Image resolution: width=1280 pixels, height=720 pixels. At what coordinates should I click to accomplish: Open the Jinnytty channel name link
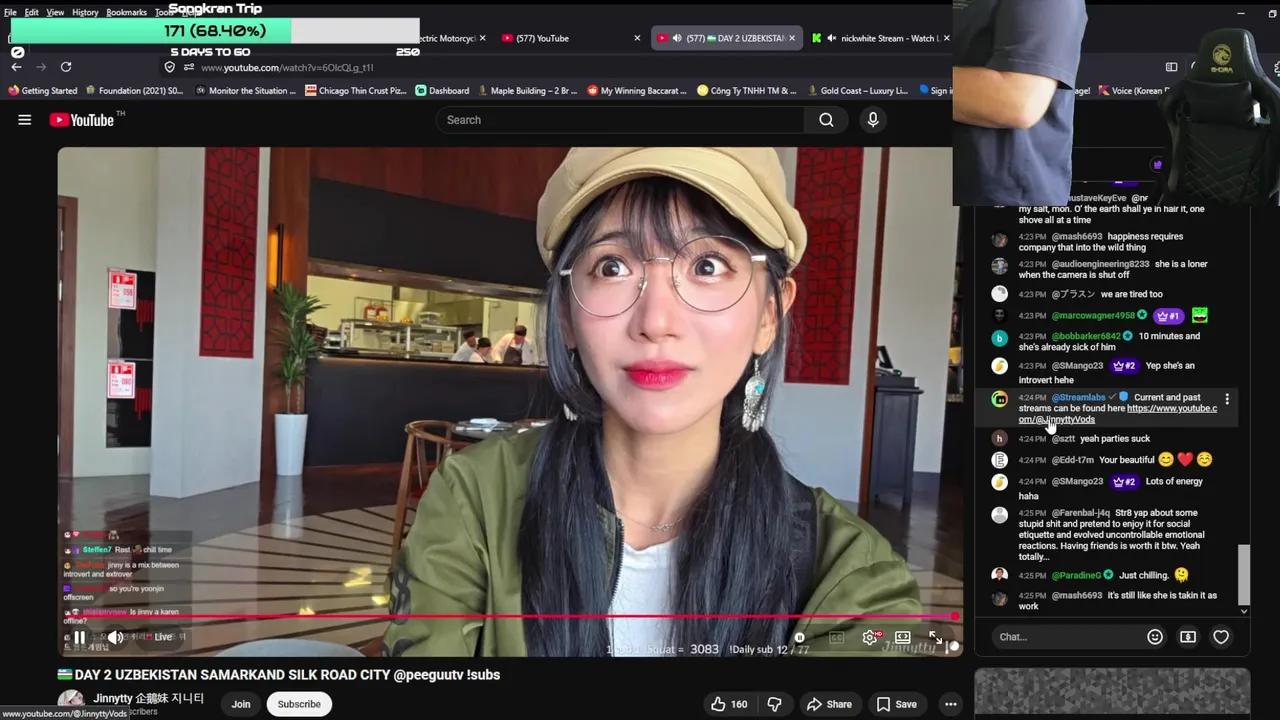click(148, 698)
